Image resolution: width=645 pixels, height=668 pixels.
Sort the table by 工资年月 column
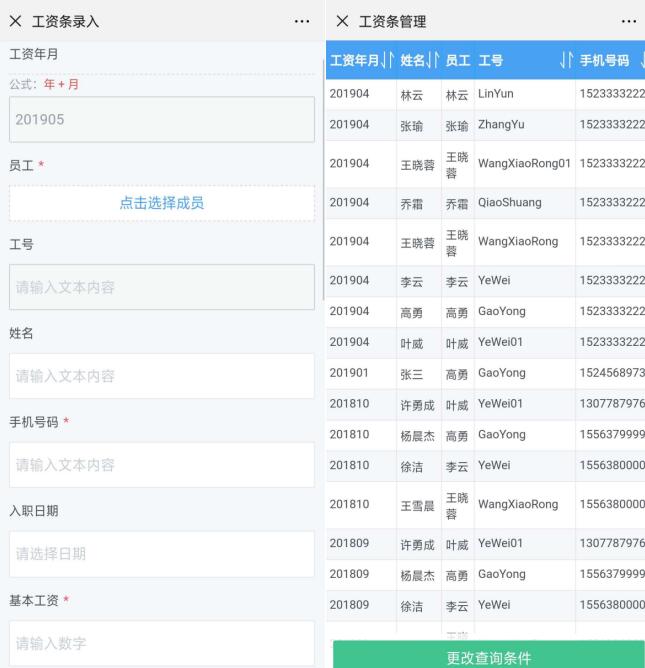pos(388,60)
